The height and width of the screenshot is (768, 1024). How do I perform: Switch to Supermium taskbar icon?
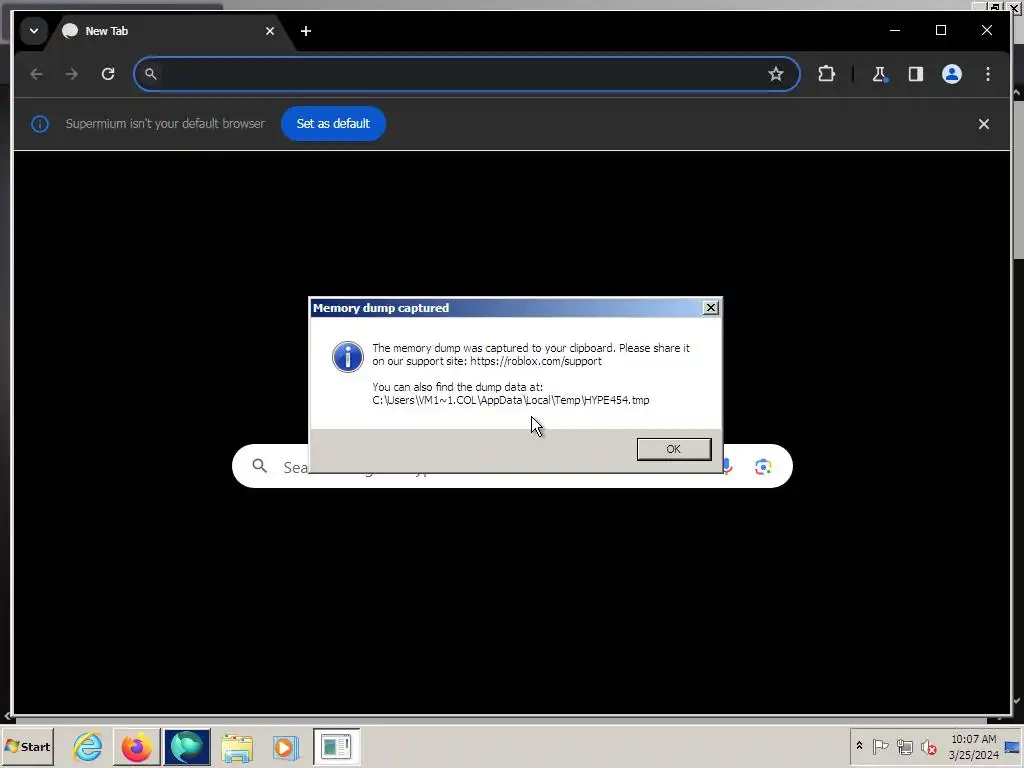point(187,746)
